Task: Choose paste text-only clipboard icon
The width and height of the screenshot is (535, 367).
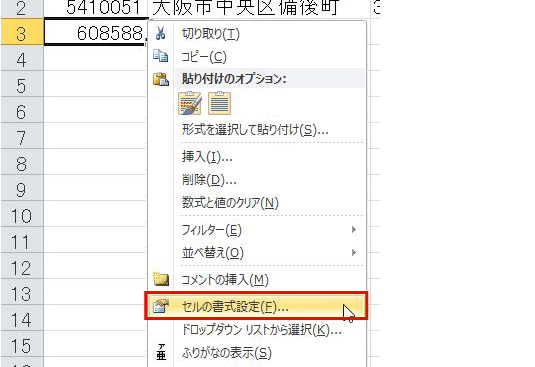Action: click(x=219, y=103)
